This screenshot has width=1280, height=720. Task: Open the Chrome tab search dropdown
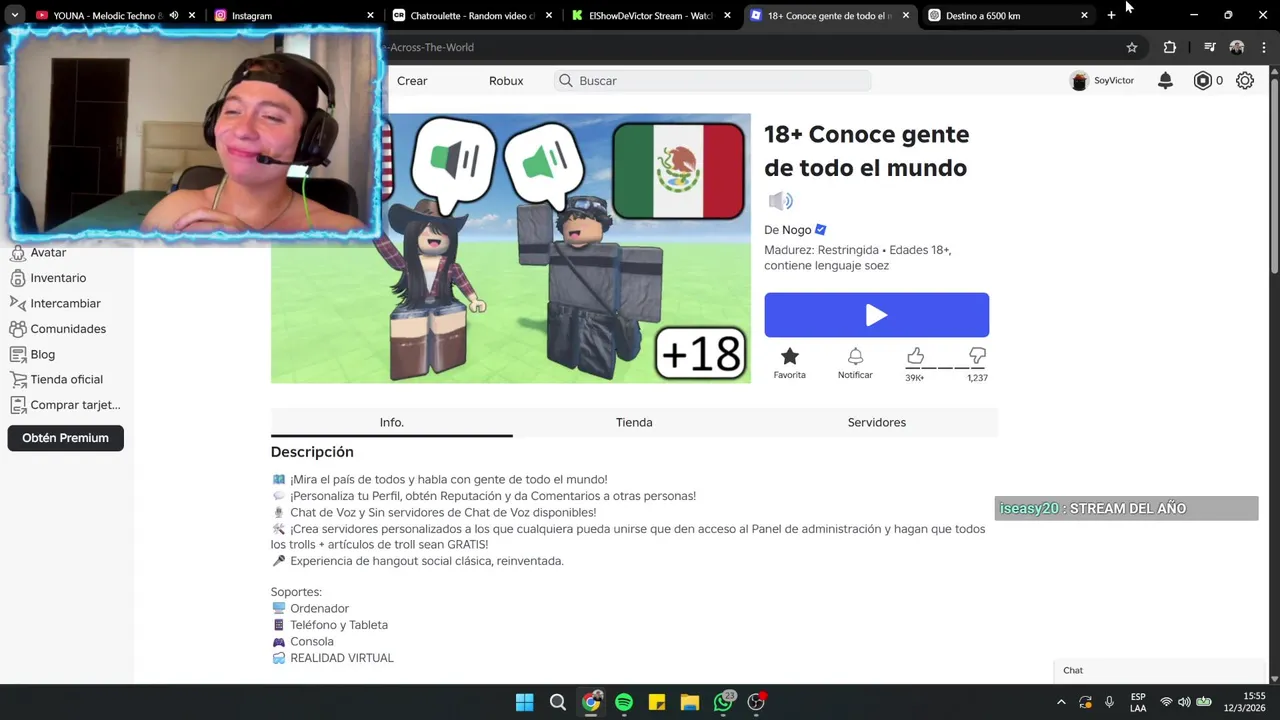(14, 15)
